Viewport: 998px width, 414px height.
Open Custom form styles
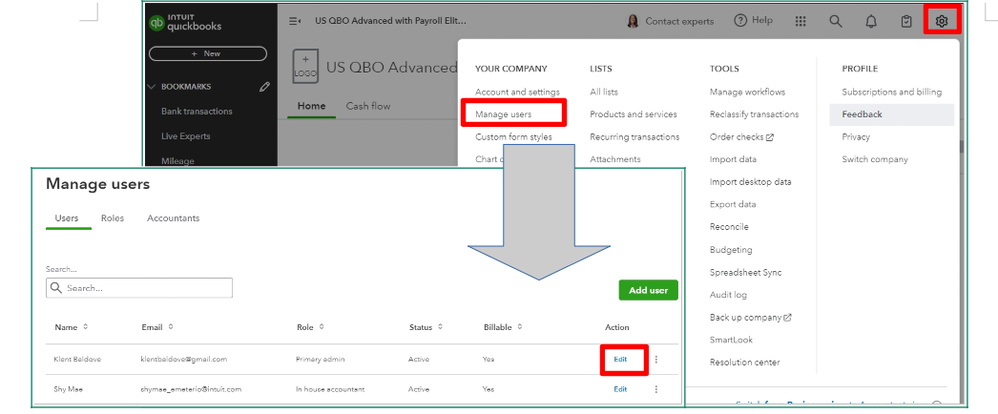click(x=514, y=136)
